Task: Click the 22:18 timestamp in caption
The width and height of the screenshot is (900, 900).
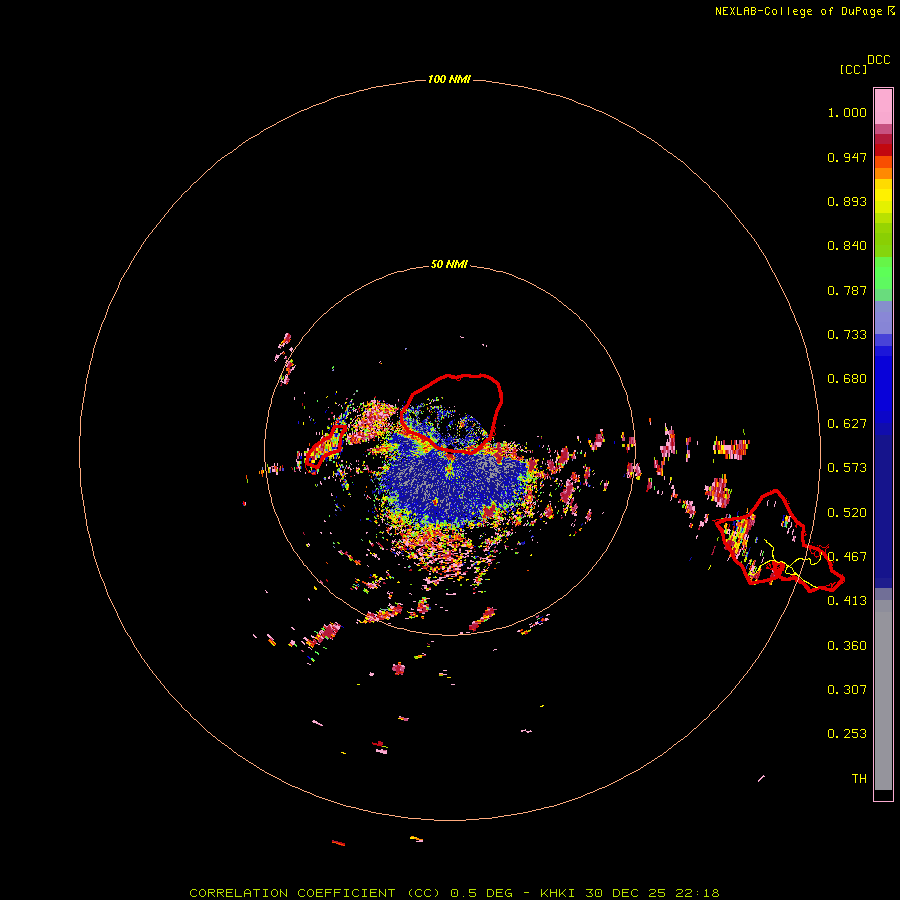Action: [699, 893]
